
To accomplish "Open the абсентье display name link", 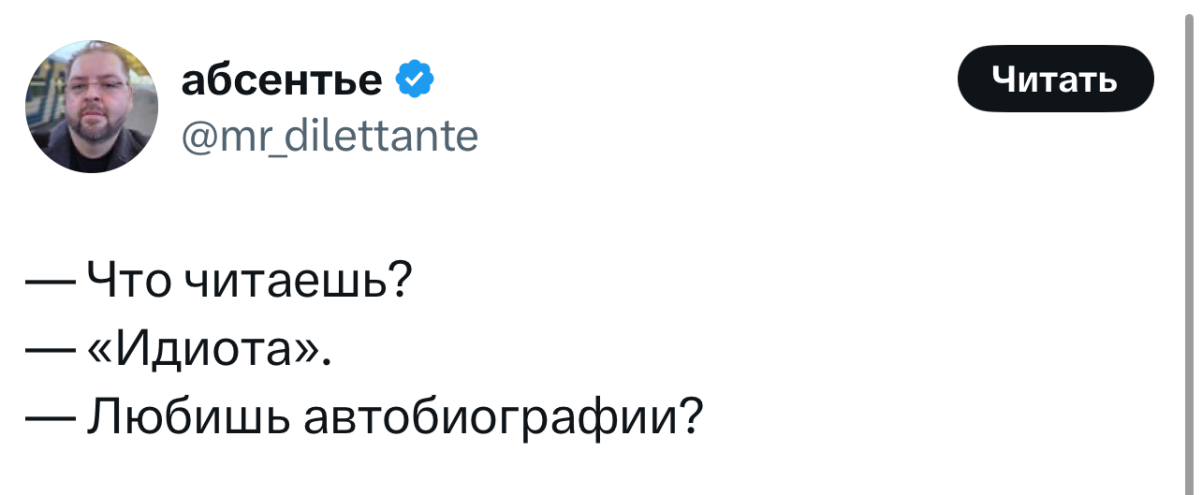I will click(x=282, y=78).
